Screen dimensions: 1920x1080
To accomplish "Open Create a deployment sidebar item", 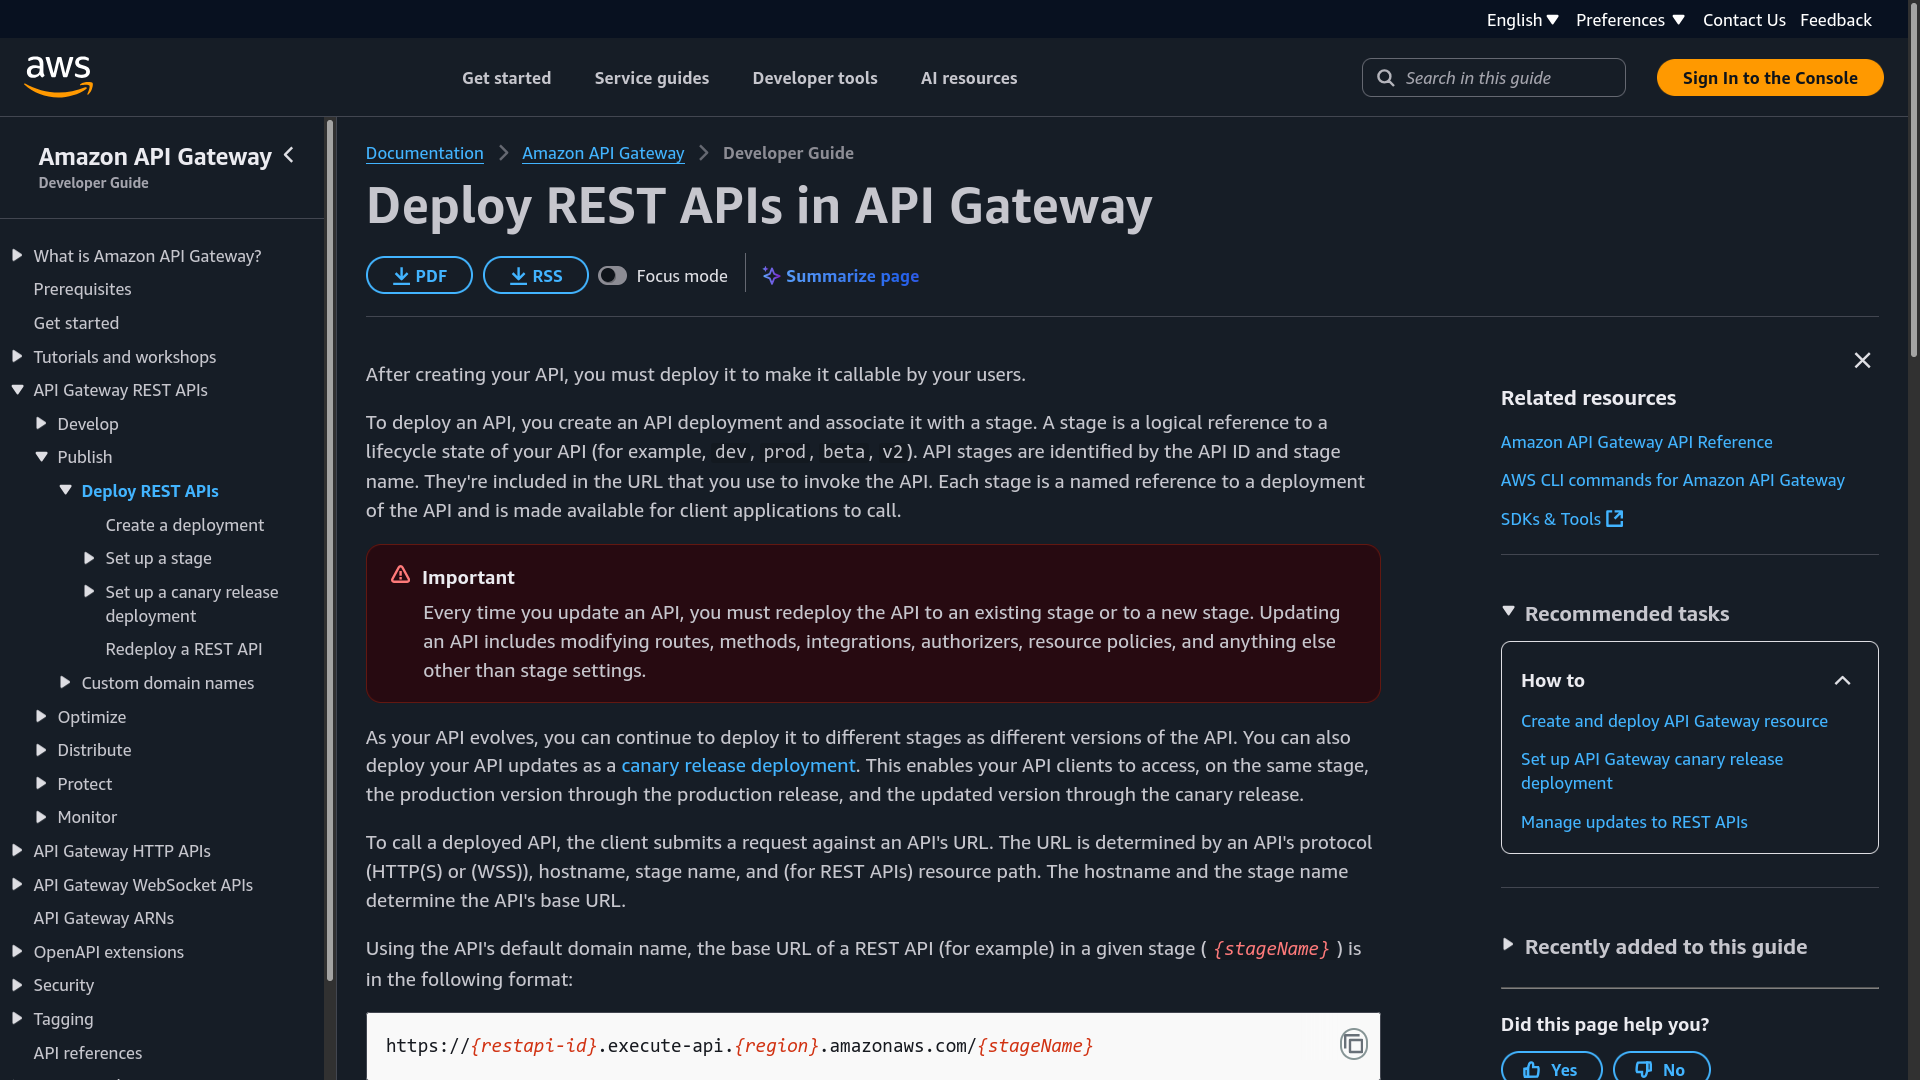I will point(185,525).
